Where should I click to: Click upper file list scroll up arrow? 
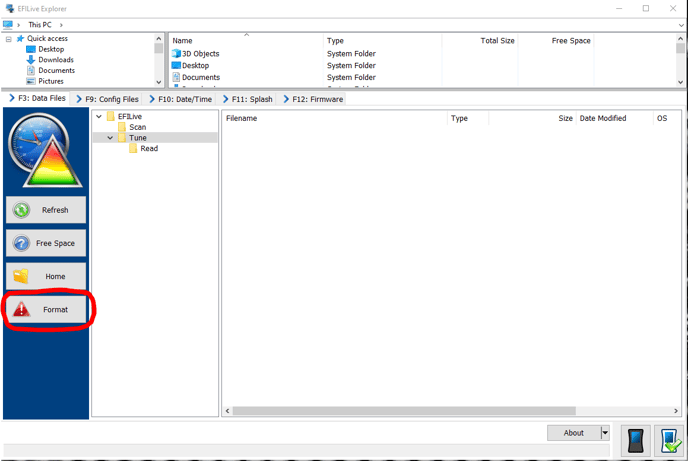[680, 39]
